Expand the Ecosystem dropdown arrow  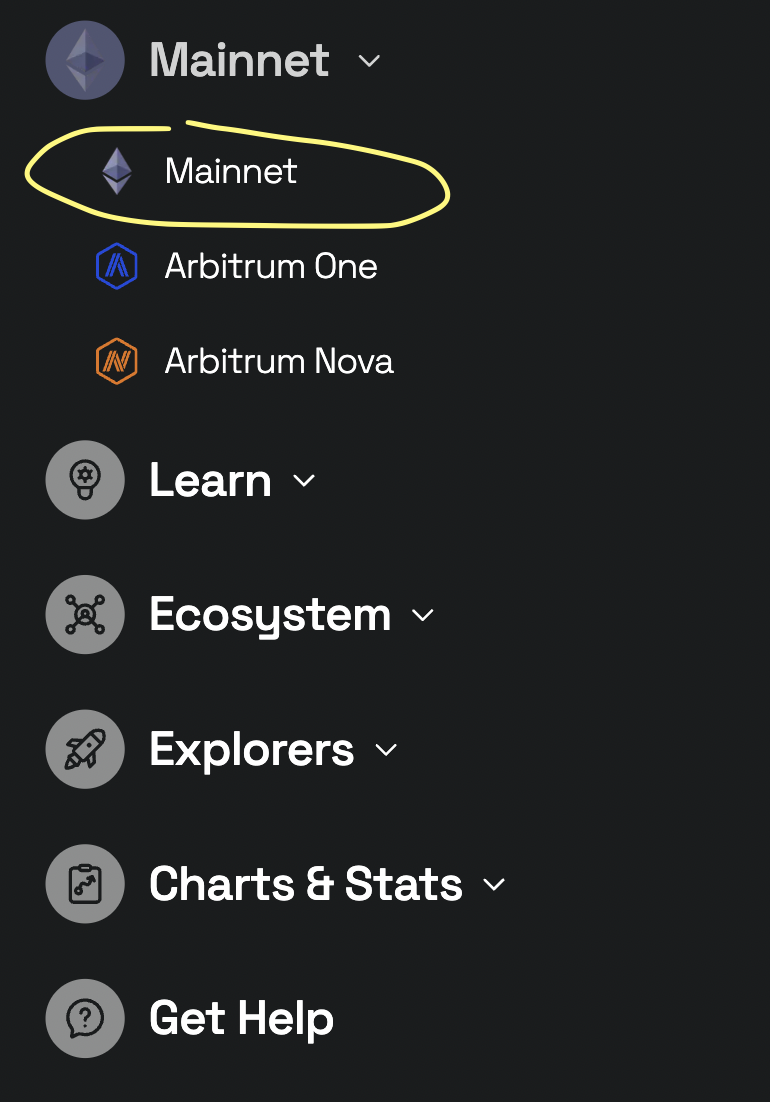coord(422,616)
